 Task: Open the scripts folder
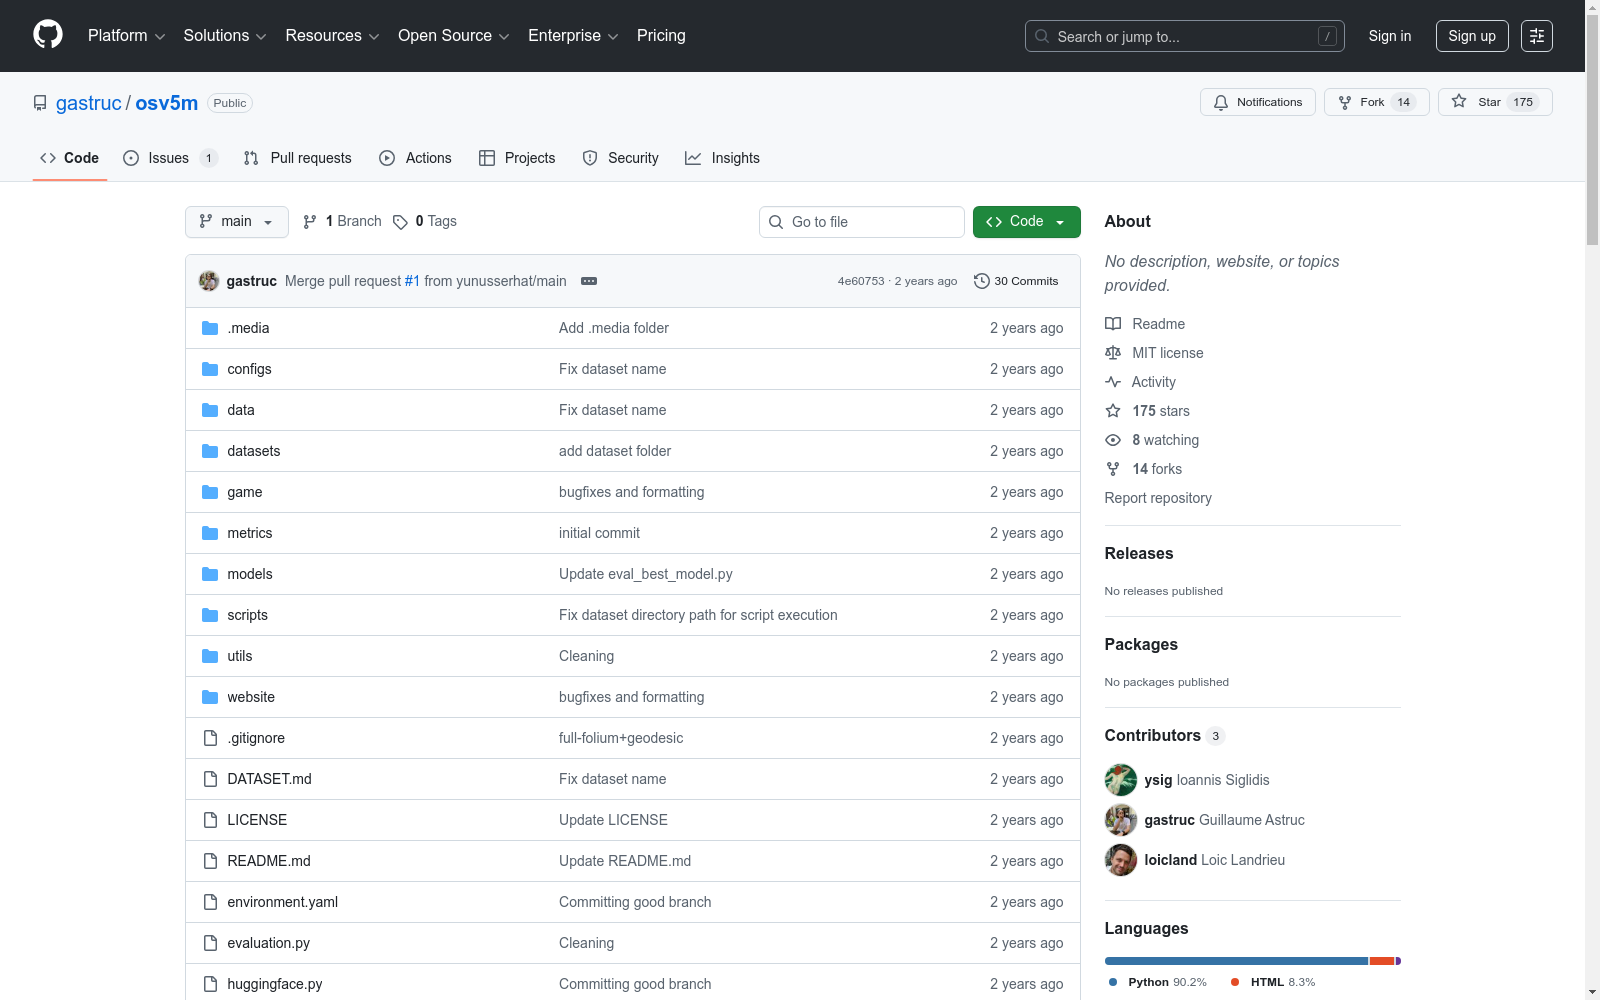coord(247,615)
